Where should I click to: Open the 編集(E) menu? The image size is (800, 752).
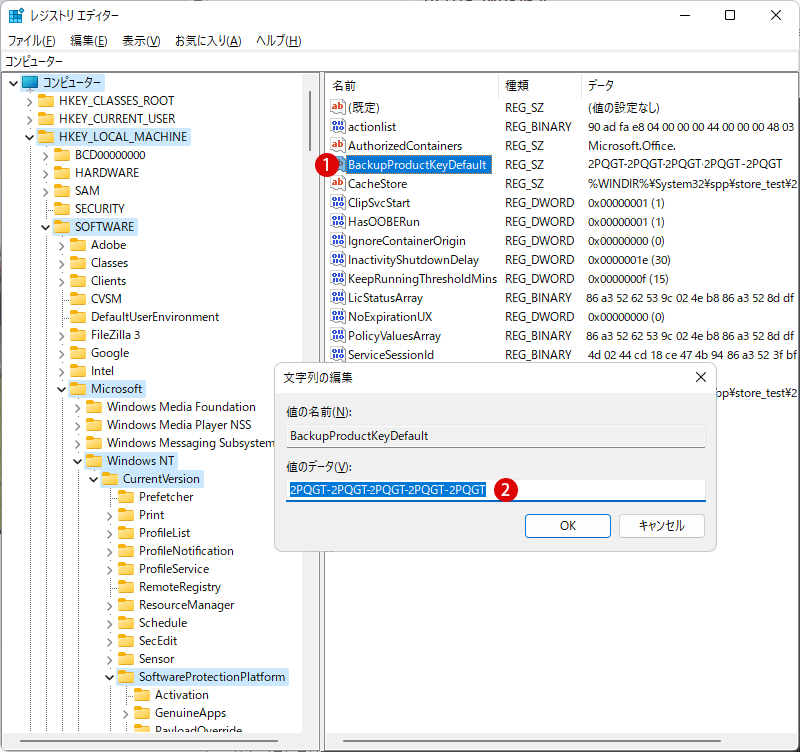pos(89,40)
